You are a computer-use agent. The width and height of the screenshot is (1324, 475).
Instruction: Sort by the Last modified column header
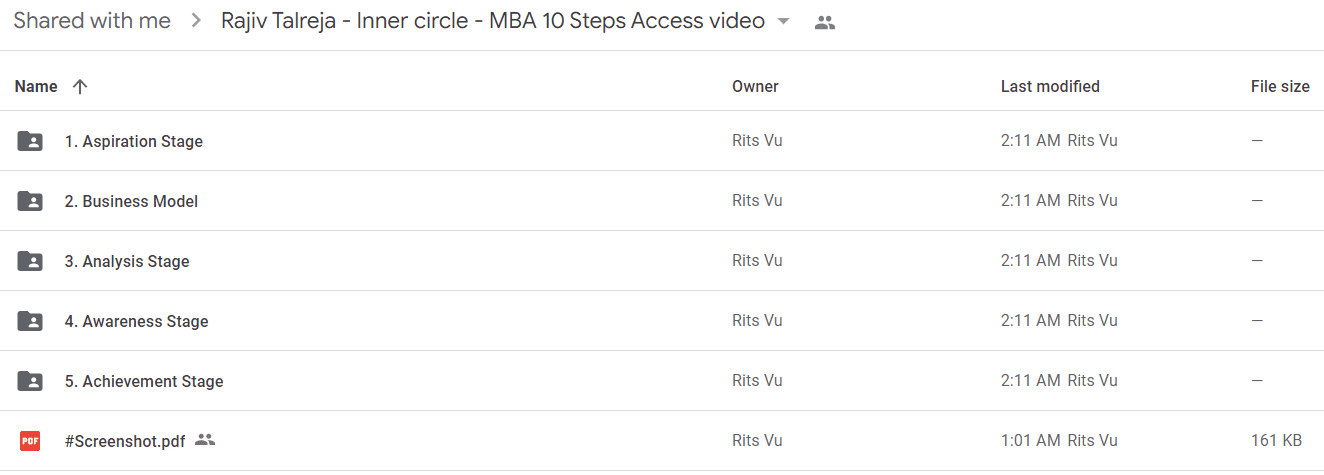click(x=1050, y=86)
